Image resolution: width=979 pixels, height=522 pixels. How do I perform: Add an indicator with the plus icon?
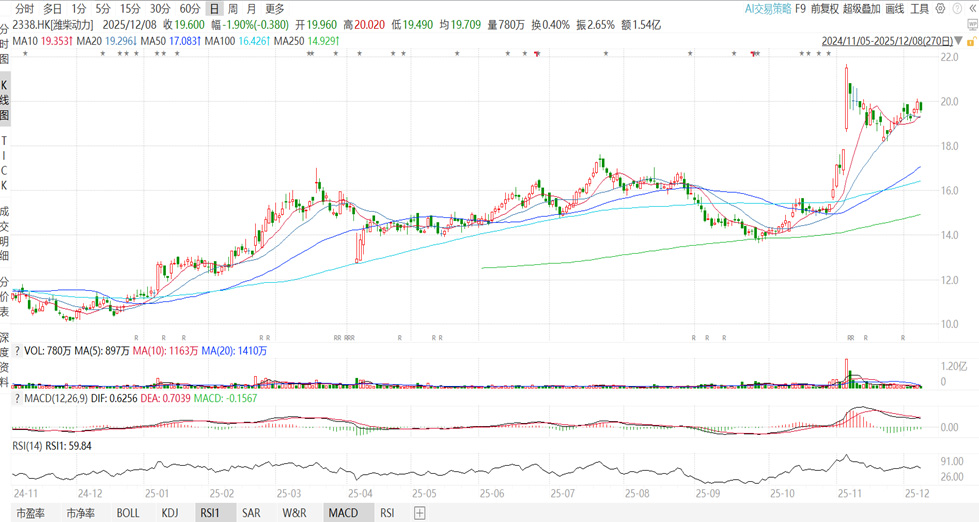420,513
